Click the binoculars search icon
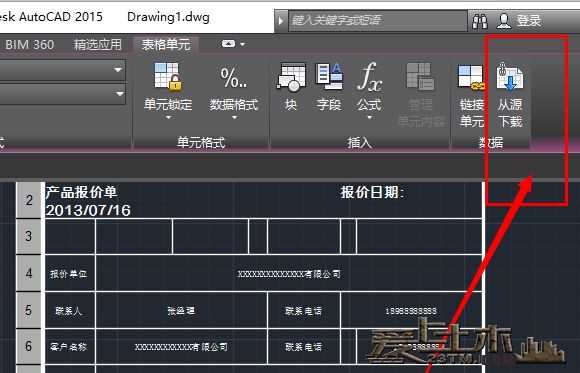The height and width of the screenshot is (373, 580). click(480, 21)
